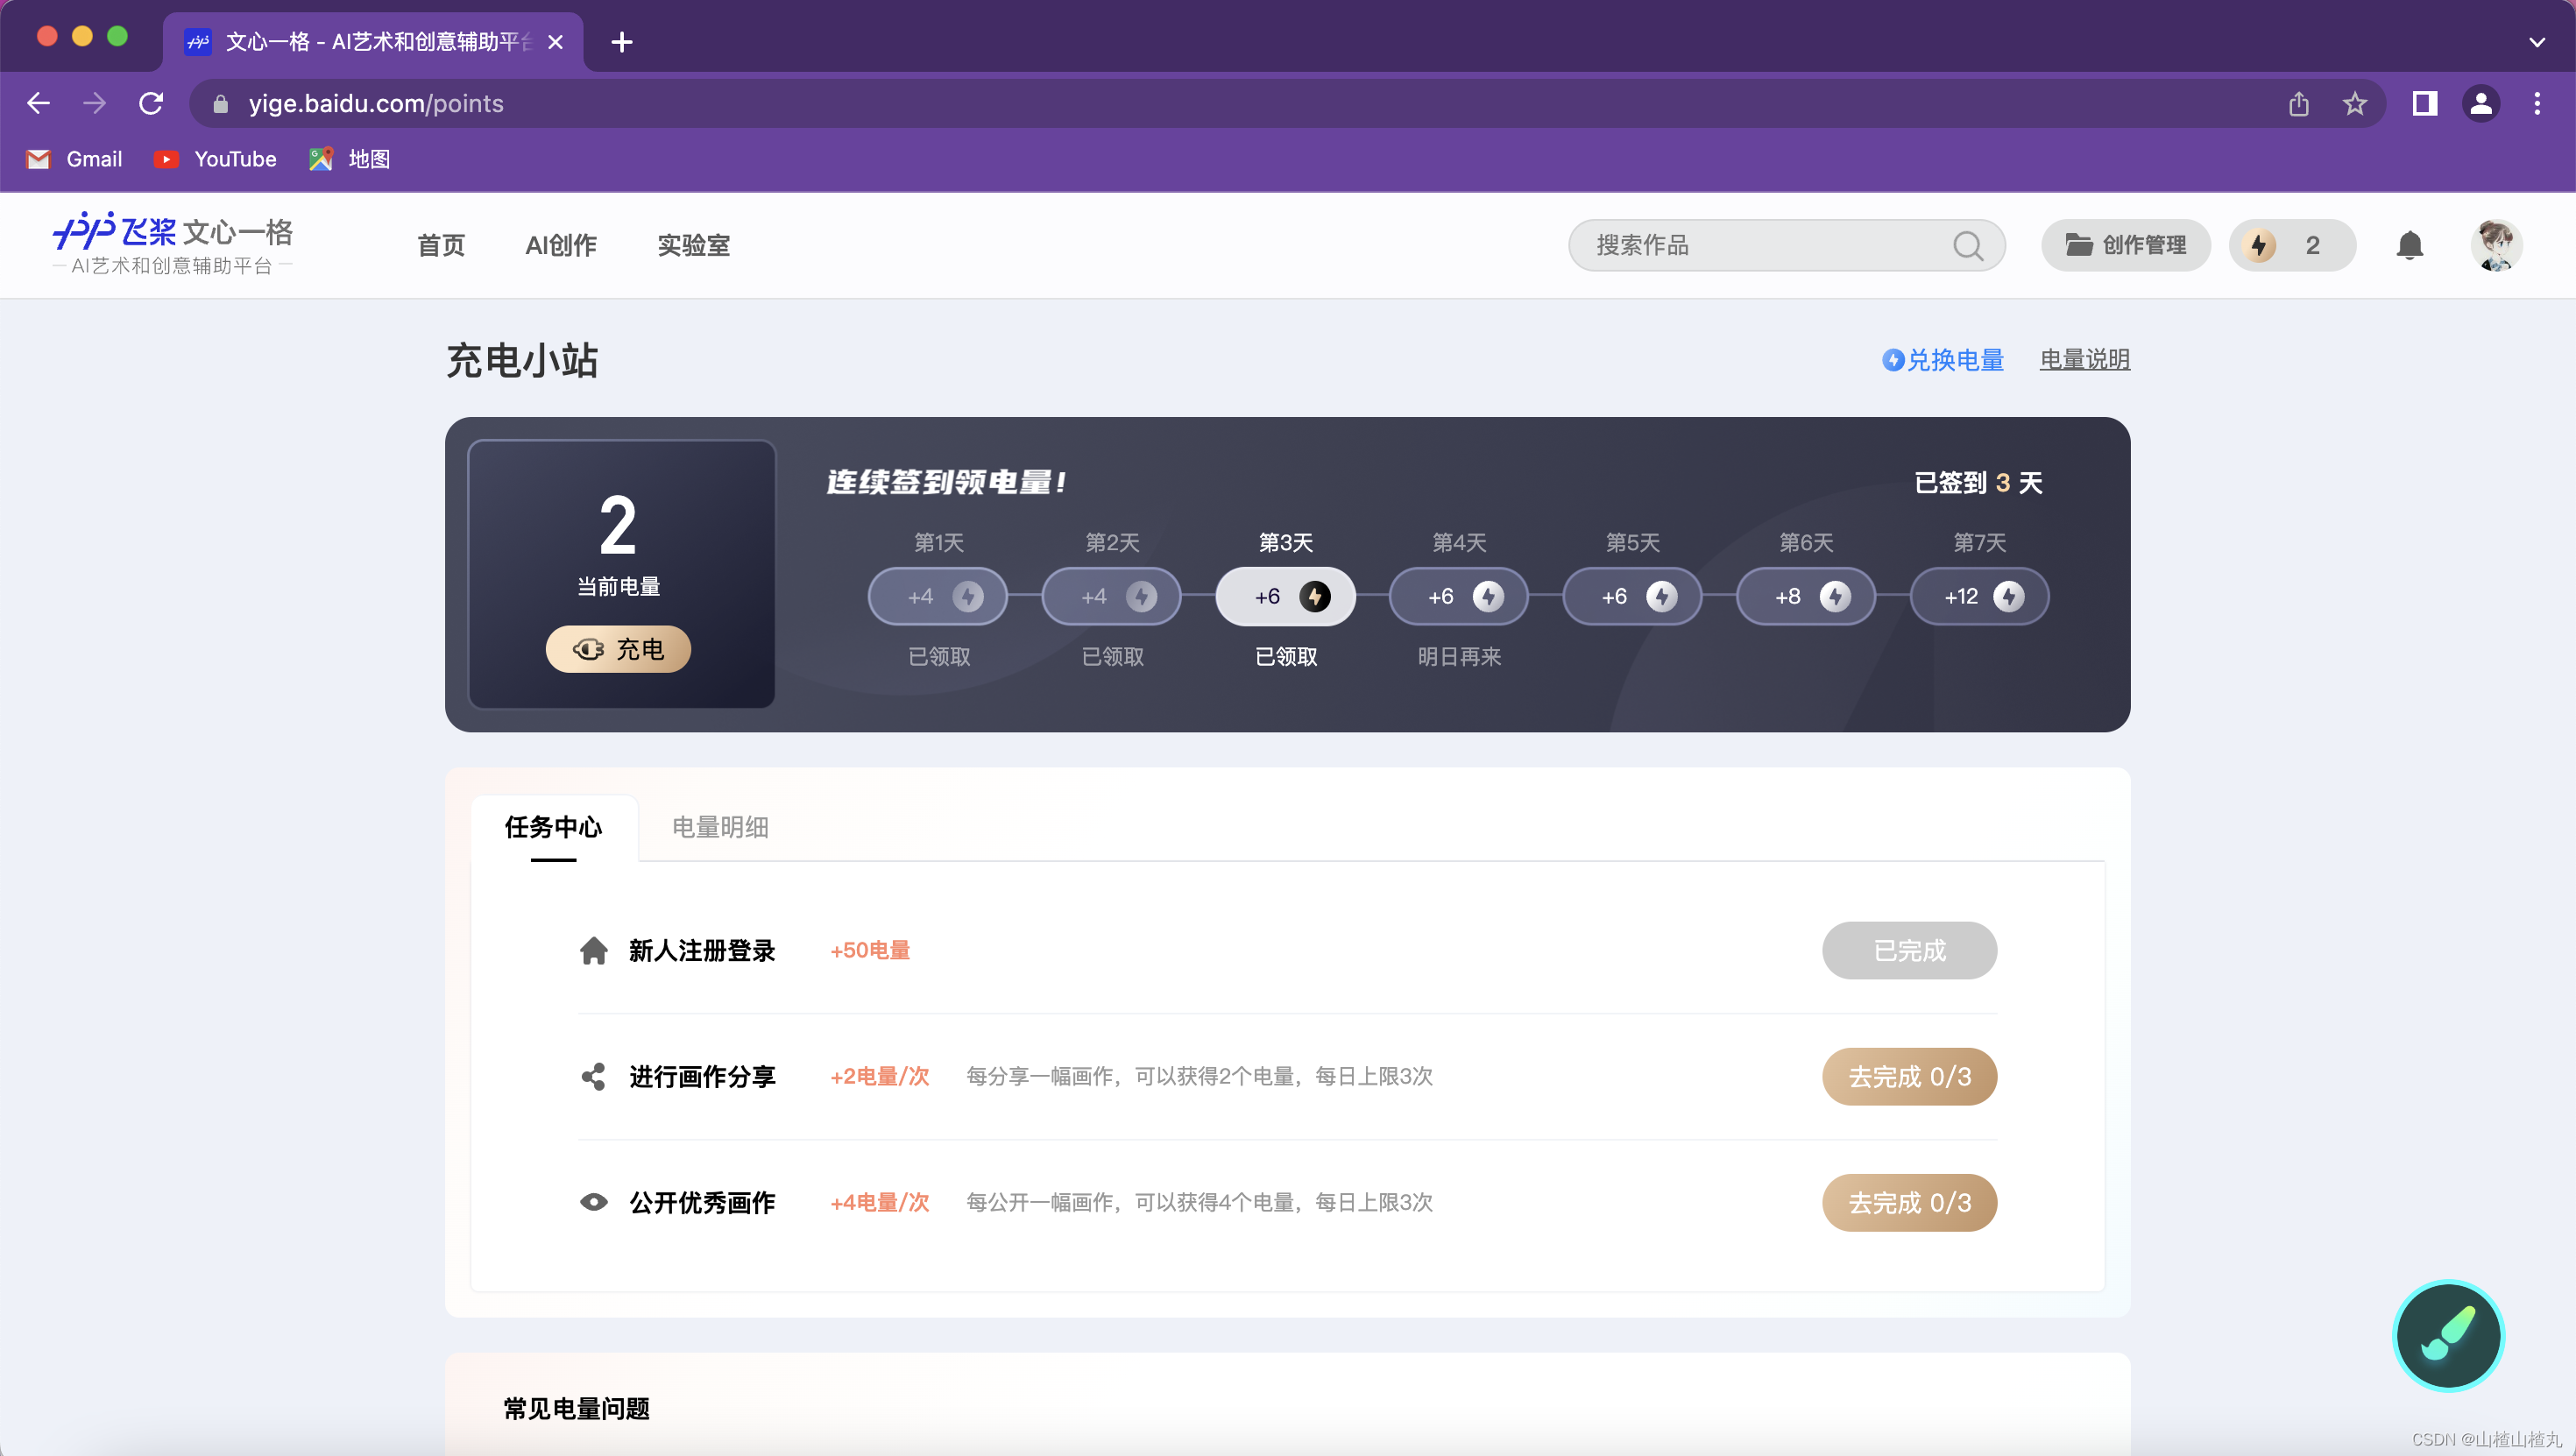The image size is (2576, 1456).
Task: Click the Feijiang Wenxin Yige logo
Action: [172, 243]
